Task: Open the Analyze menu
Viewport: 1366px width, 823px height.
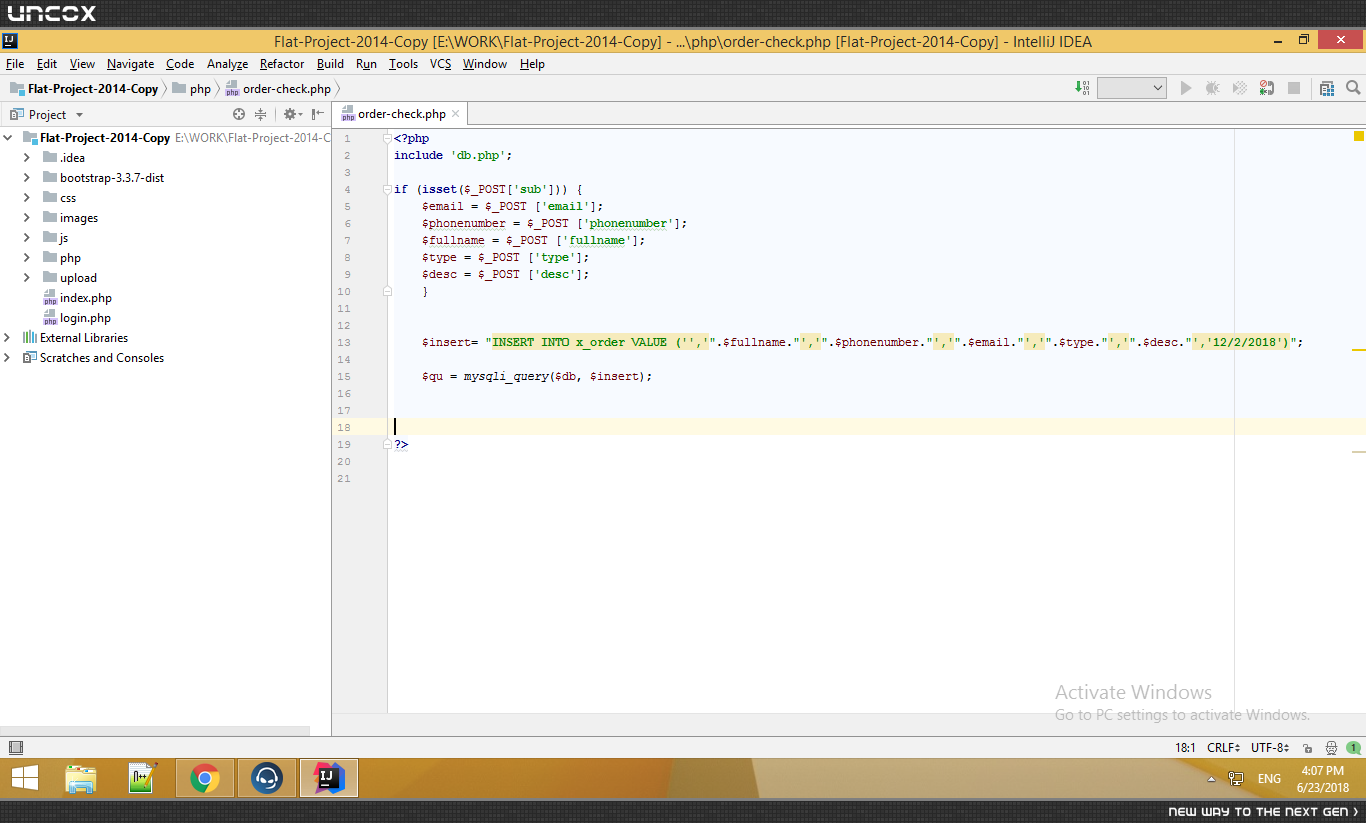Action: (227, 64)
